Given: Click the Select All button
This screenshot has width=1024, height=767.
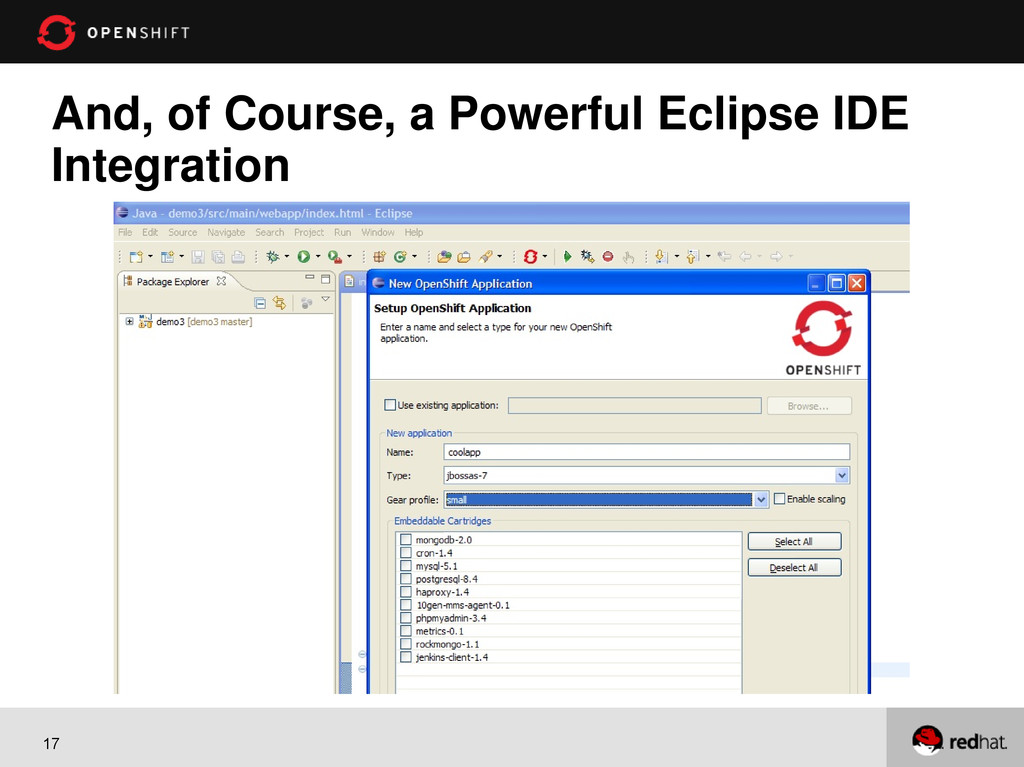Looking at the screenshot, I should (x=794, y=542).
